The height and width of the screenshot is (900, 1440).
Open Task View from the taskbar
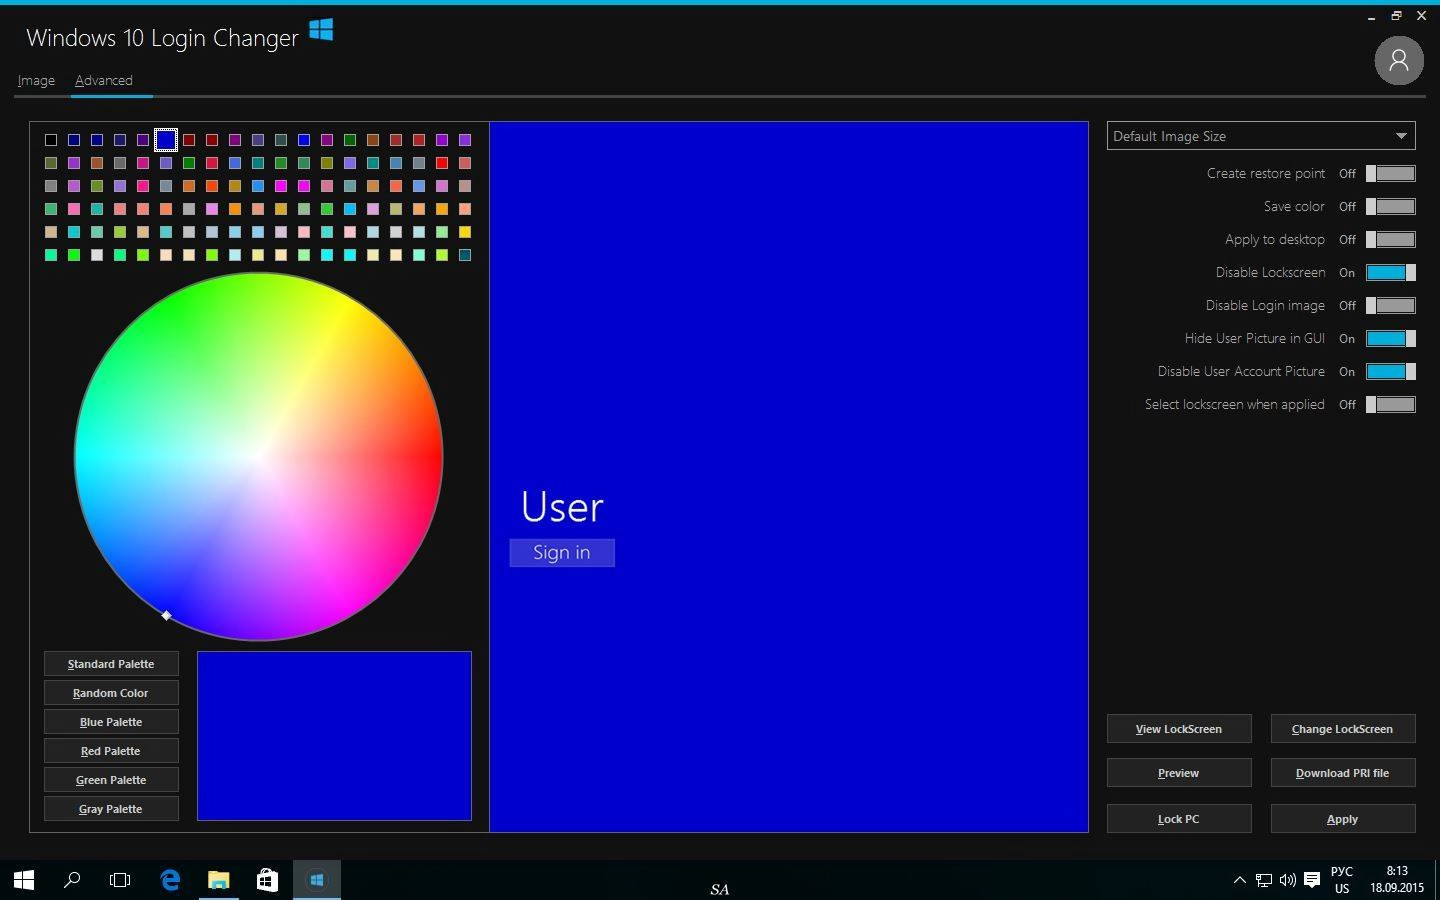pos(120,880)
